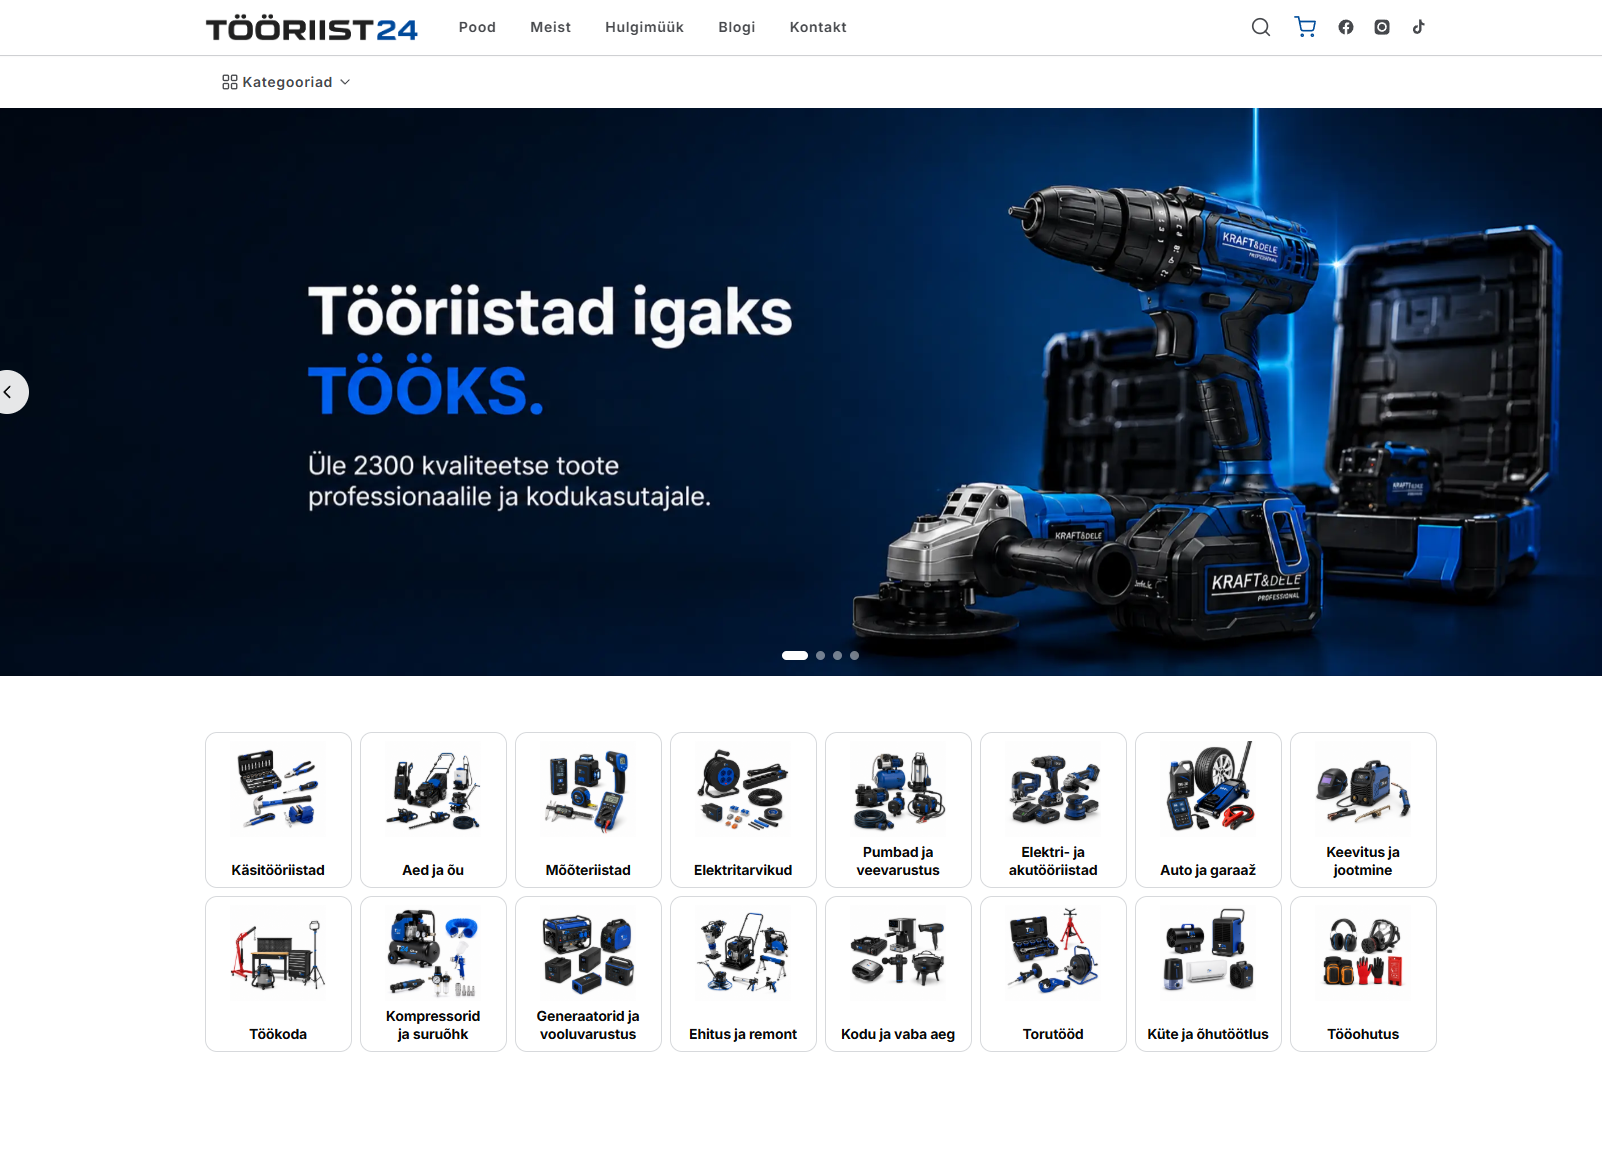The width and height of the screenshot is (1602, 1155).
Task: Select the first (active) banner slide indicator
Action: 795,656
